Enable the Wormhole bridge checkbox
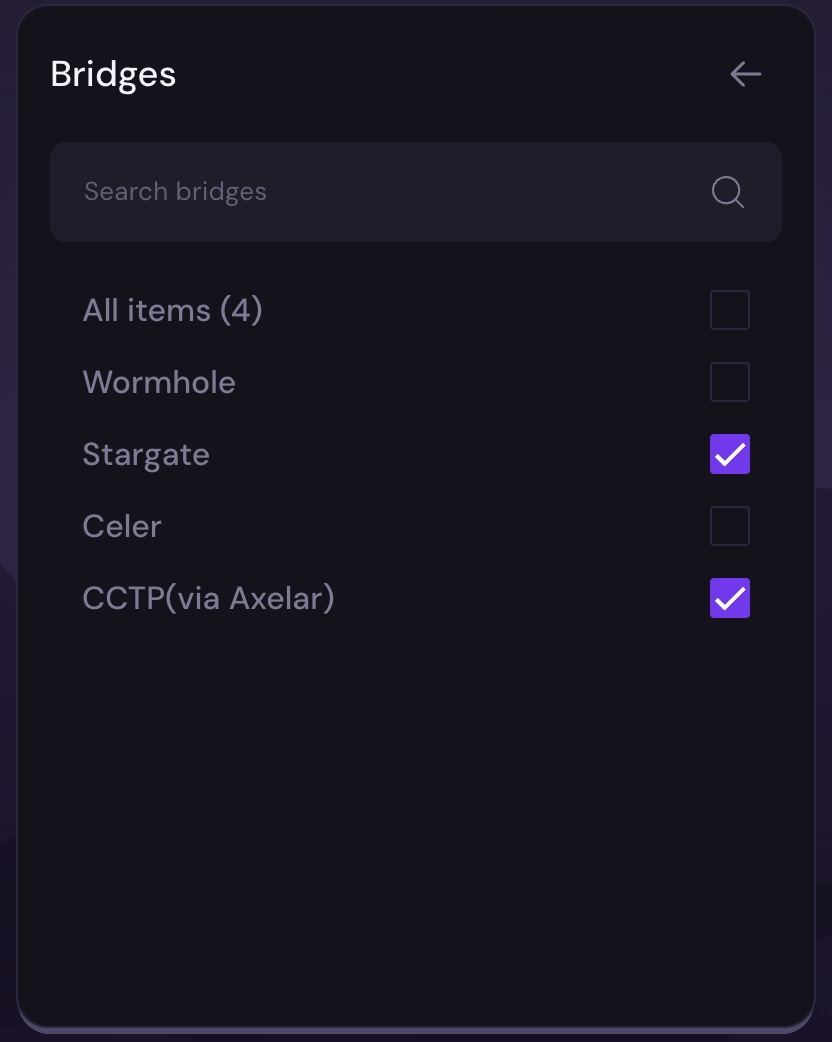832x1042 pixels. [x=730, y=382]
